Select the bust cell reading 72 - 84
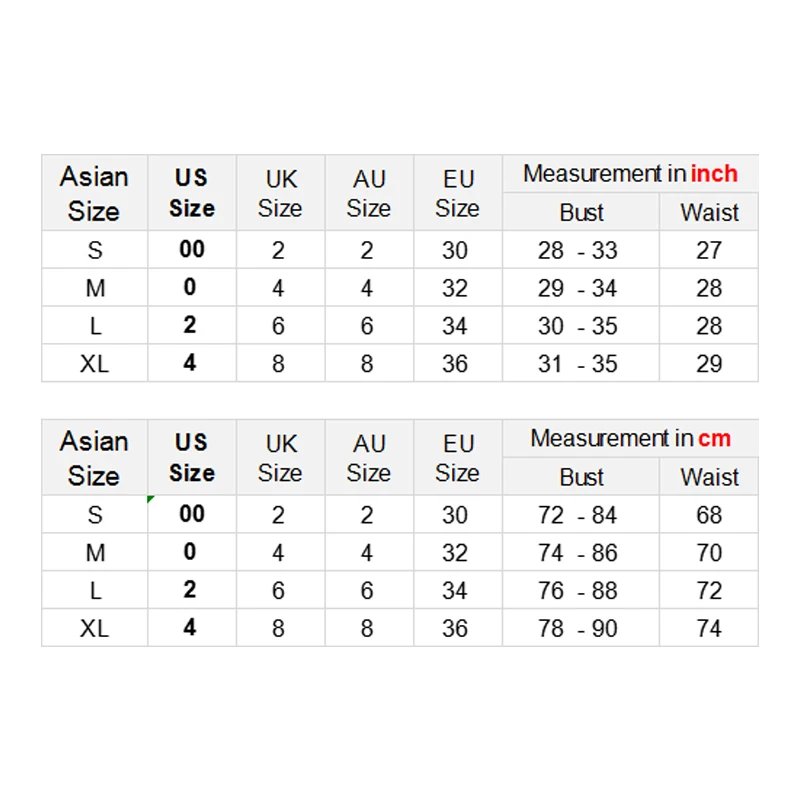Image resolution: width=800 pixels, height=800 pixels. click(578, 515)
